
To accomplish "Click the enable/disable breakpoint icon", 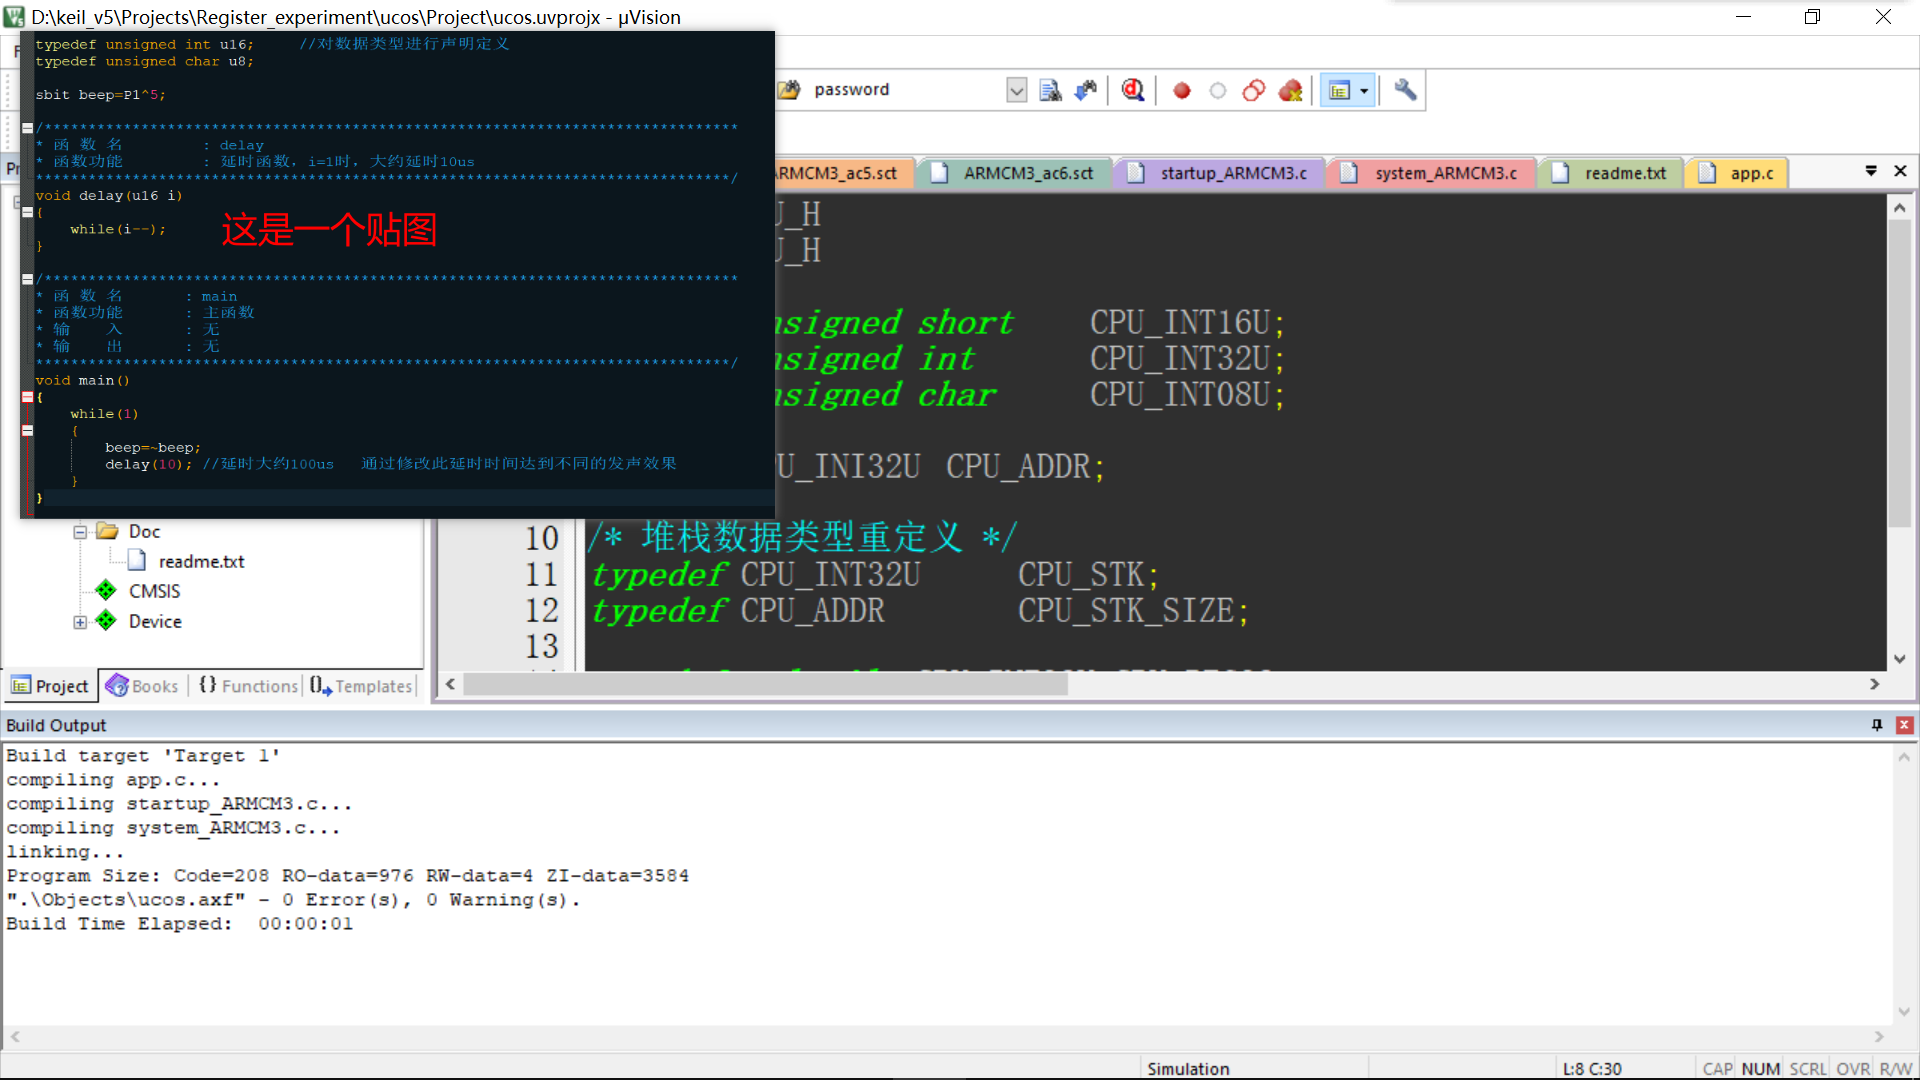I will pos(1217,90).
